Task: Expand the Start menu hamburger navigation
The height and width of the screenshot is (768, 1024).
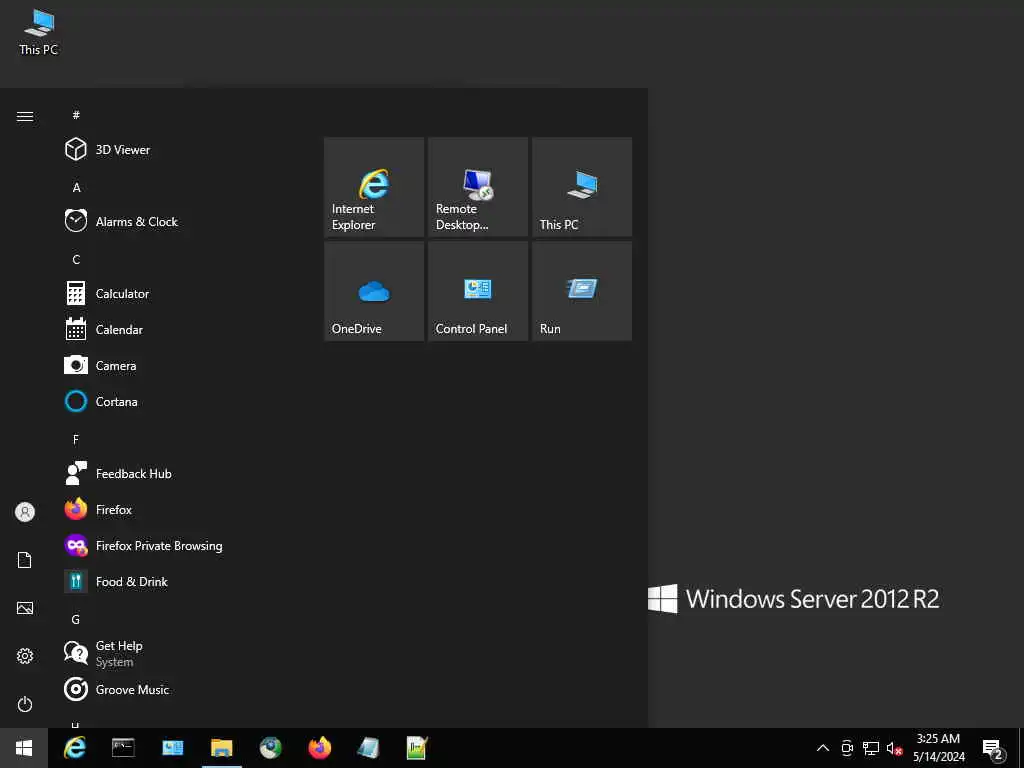Action: click(25, 116)
